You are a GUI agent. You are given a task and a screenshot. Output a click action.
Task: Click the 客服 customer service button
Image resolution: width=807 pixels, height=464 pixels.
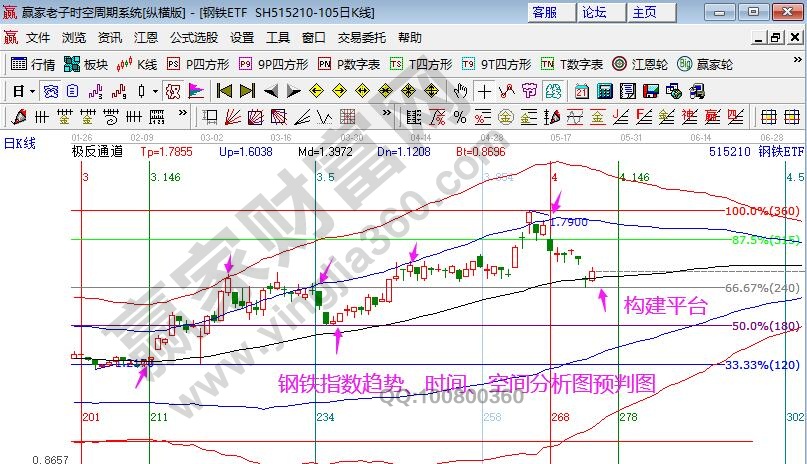click(544, 12)
